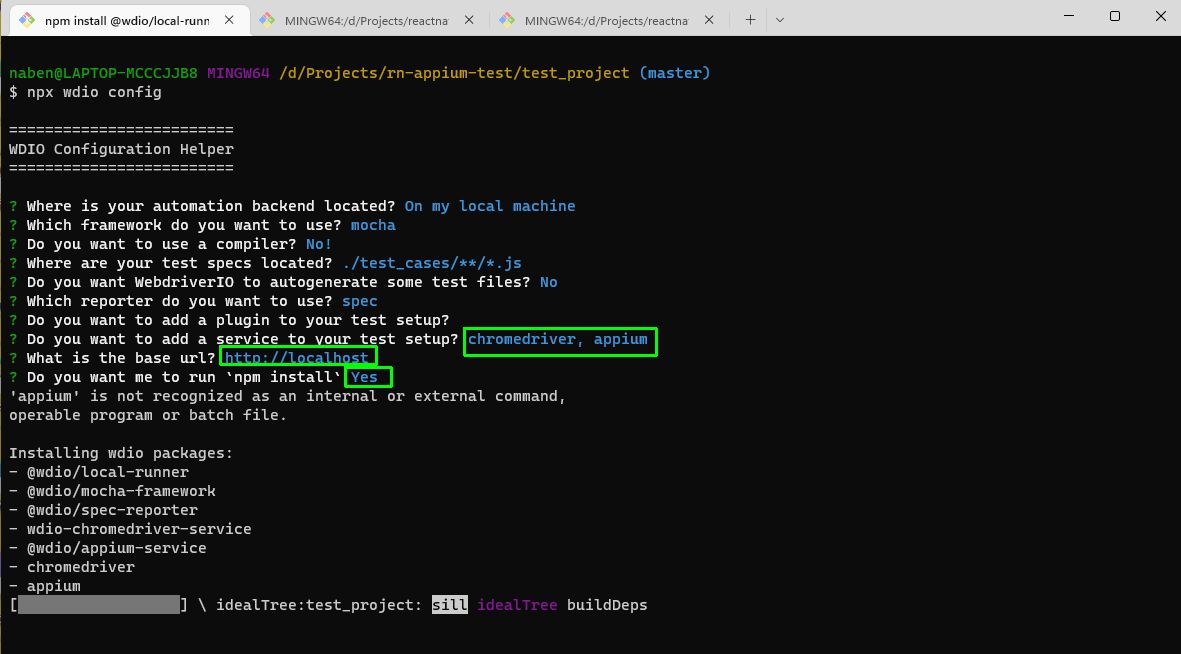Click the 'spec' reporter answer
1181x654 pixels.
pyautogui.click(x=359, y=301)
